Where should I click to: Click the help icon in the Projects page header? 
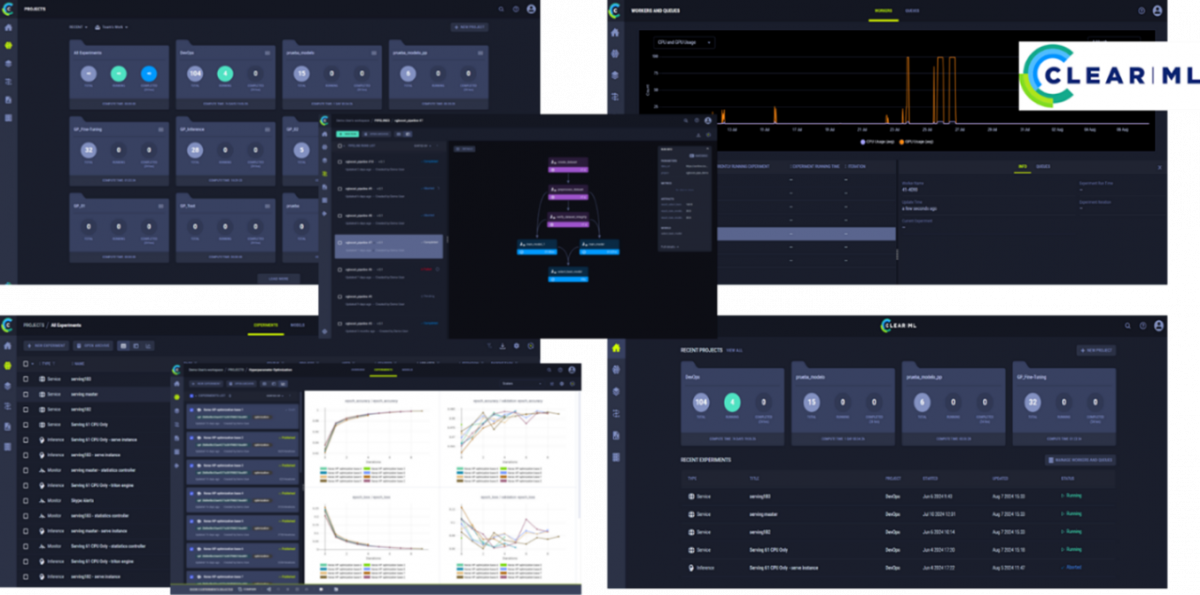point(515,9)
